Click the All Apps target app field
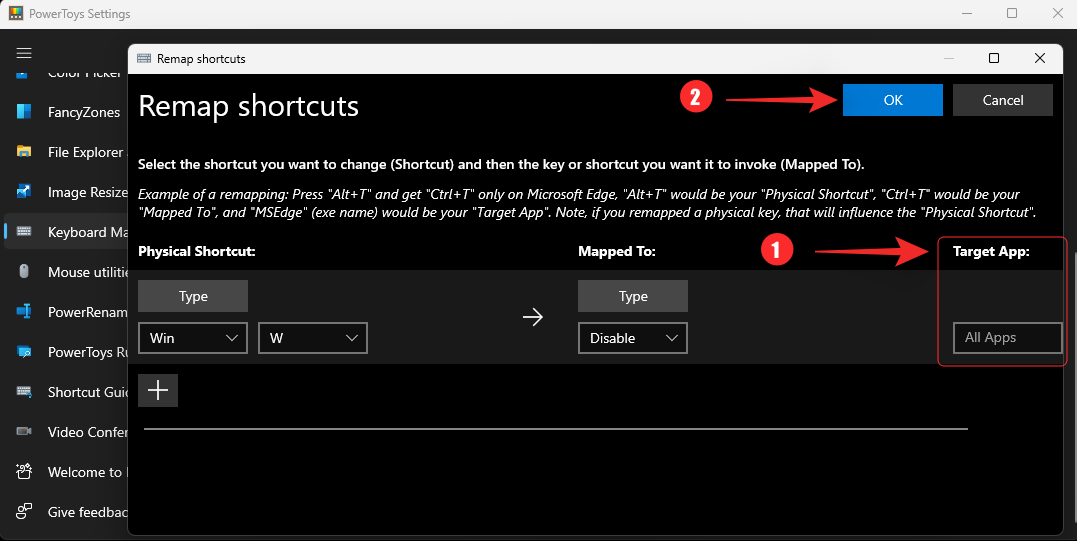1077x541 pixels. [x=1007, y=338]
